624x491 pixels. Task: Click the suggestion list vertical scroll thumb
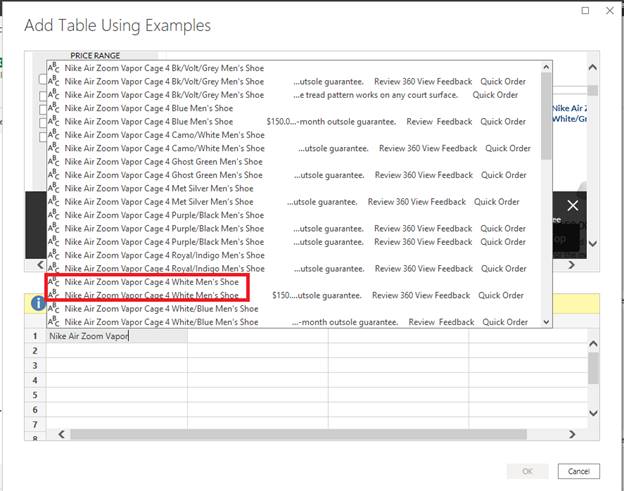[546, 116]
